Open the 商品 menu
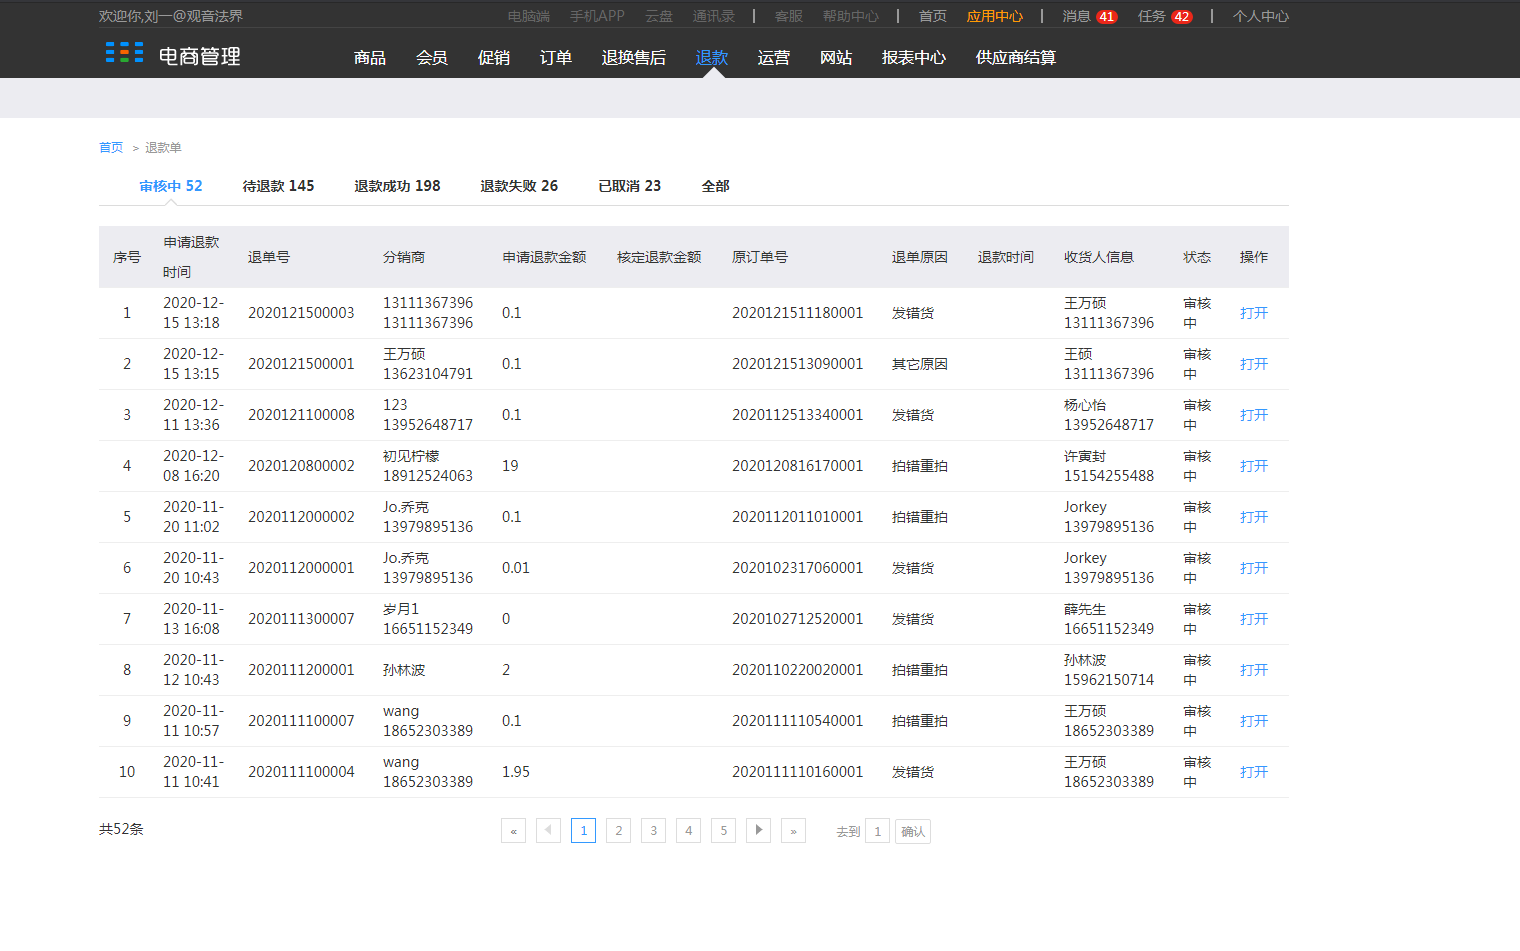Image resolution: width=1520 pixels, height=951 pixels. pyautogui.click(x=370, y=58)
